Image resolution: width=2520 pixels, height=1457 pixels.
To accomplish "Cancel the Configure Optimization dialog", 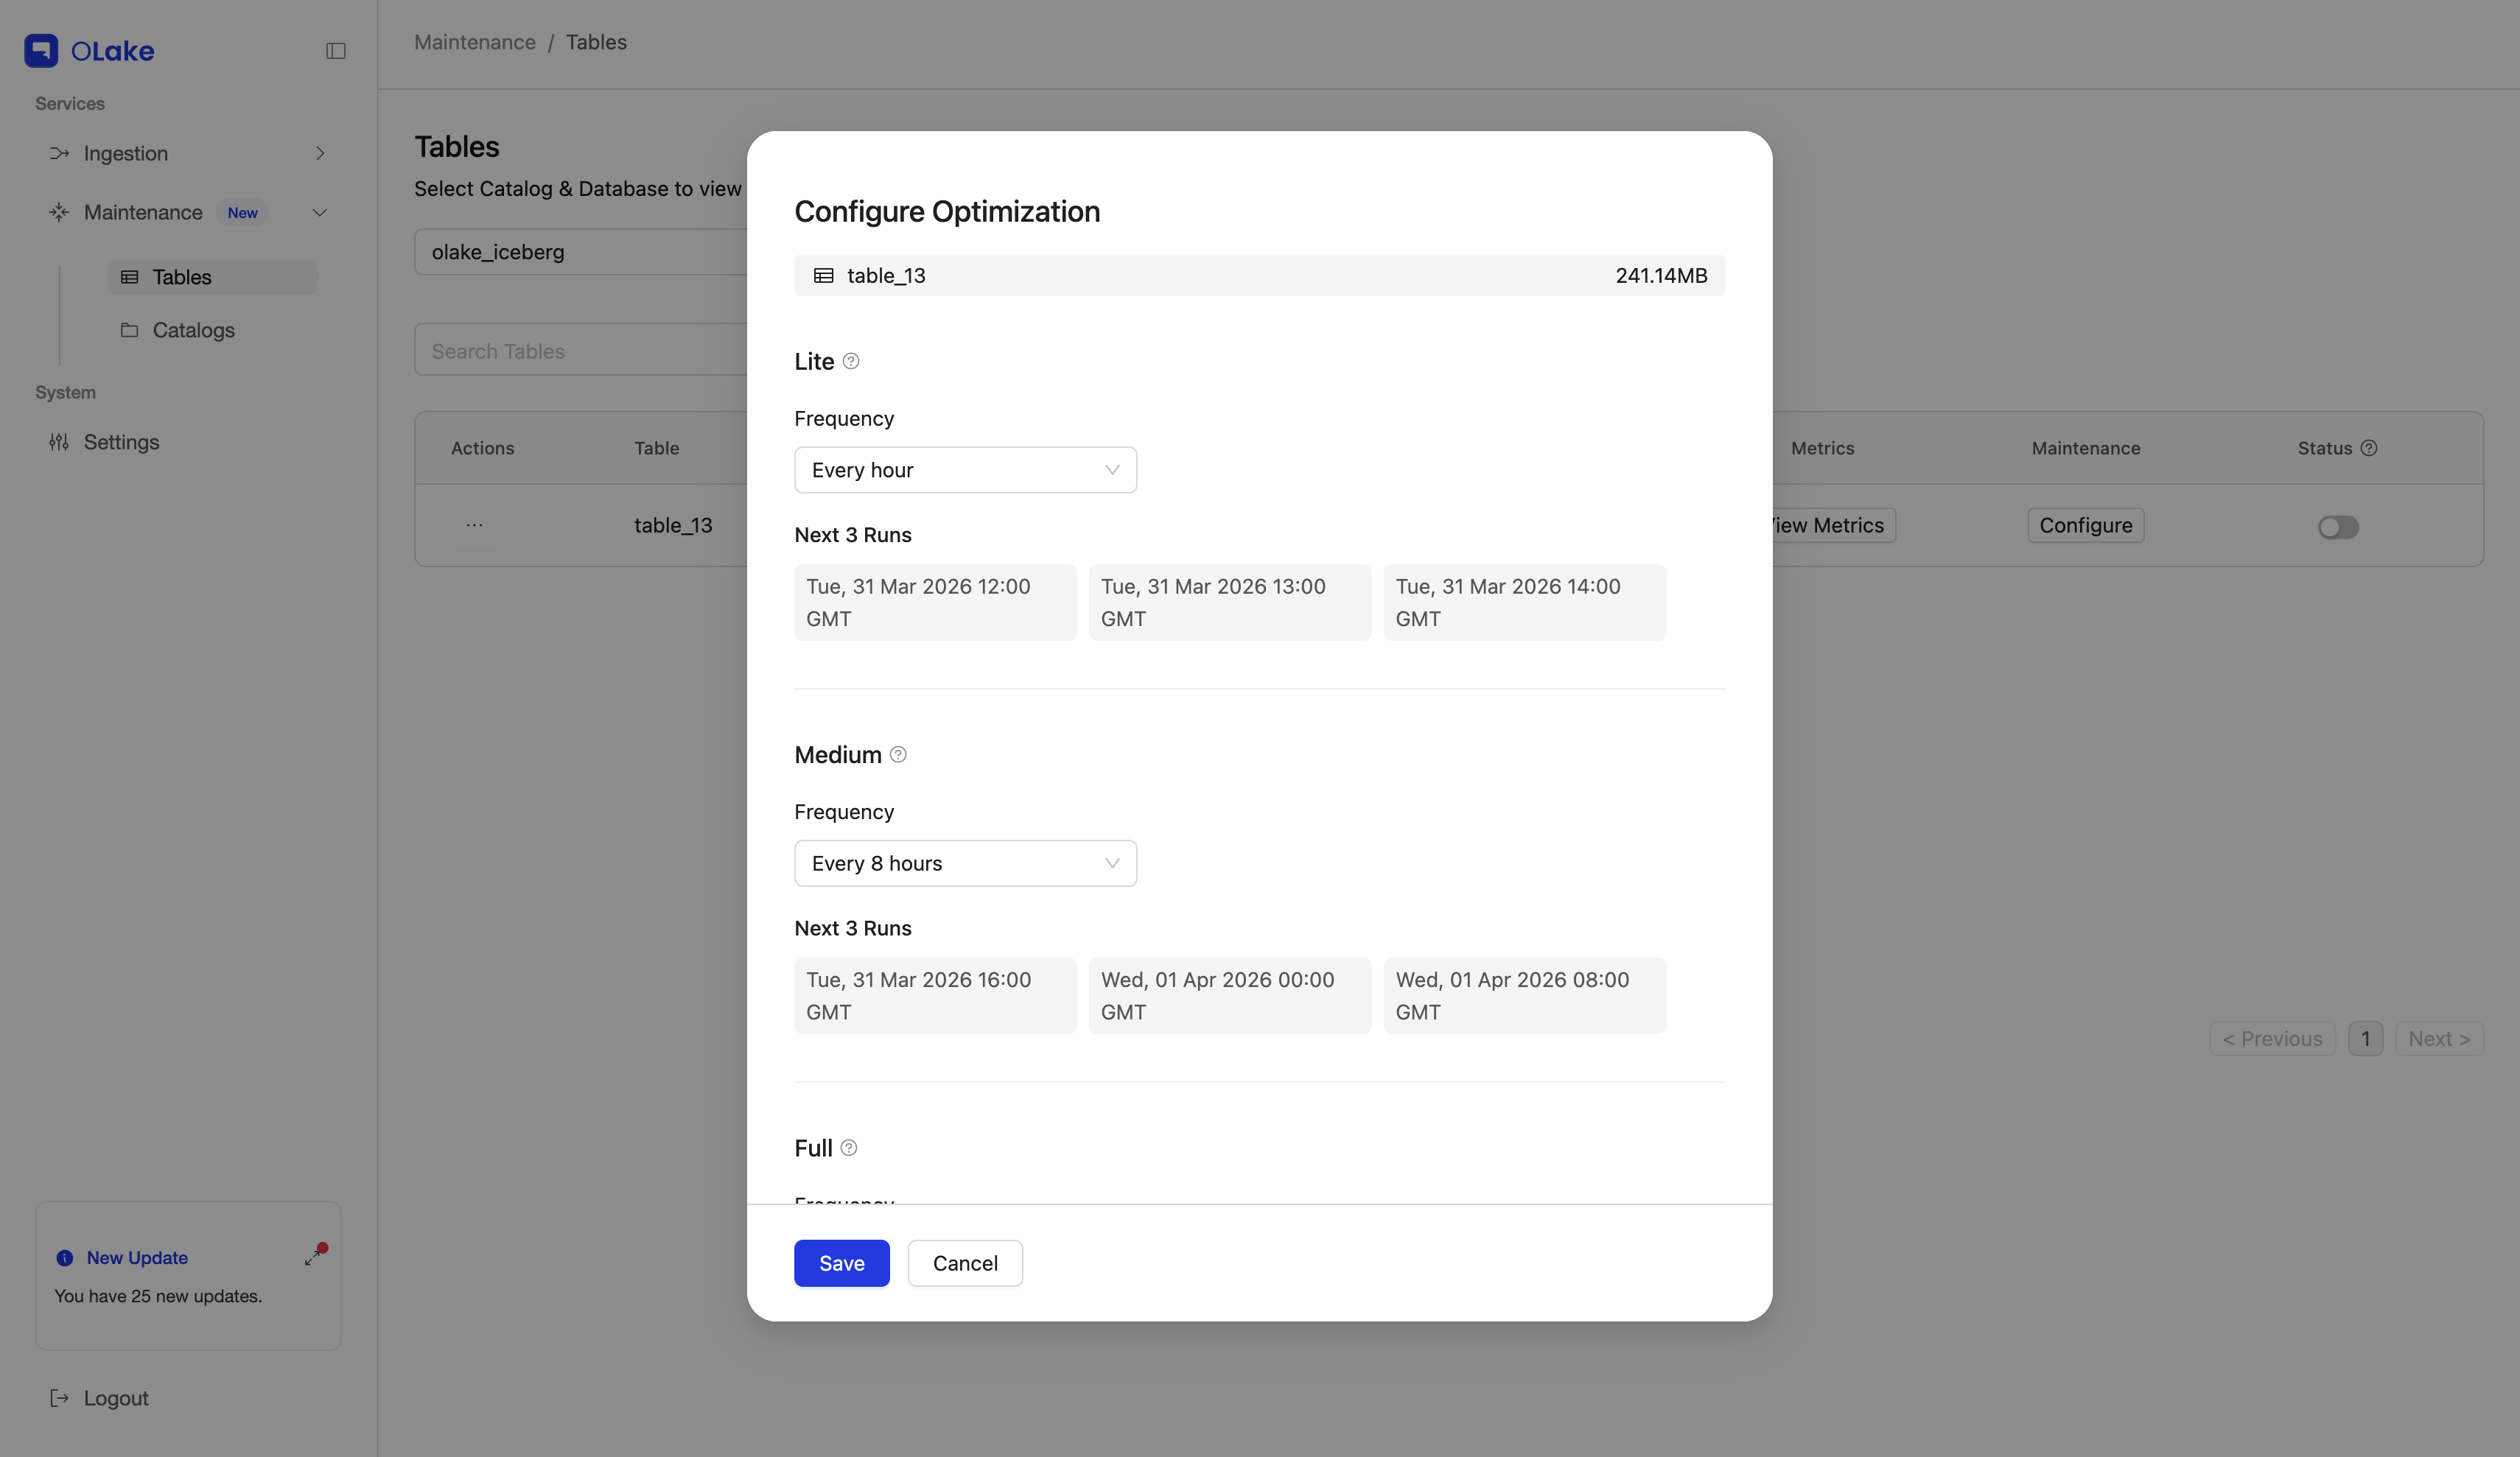I will point(964,1263).
